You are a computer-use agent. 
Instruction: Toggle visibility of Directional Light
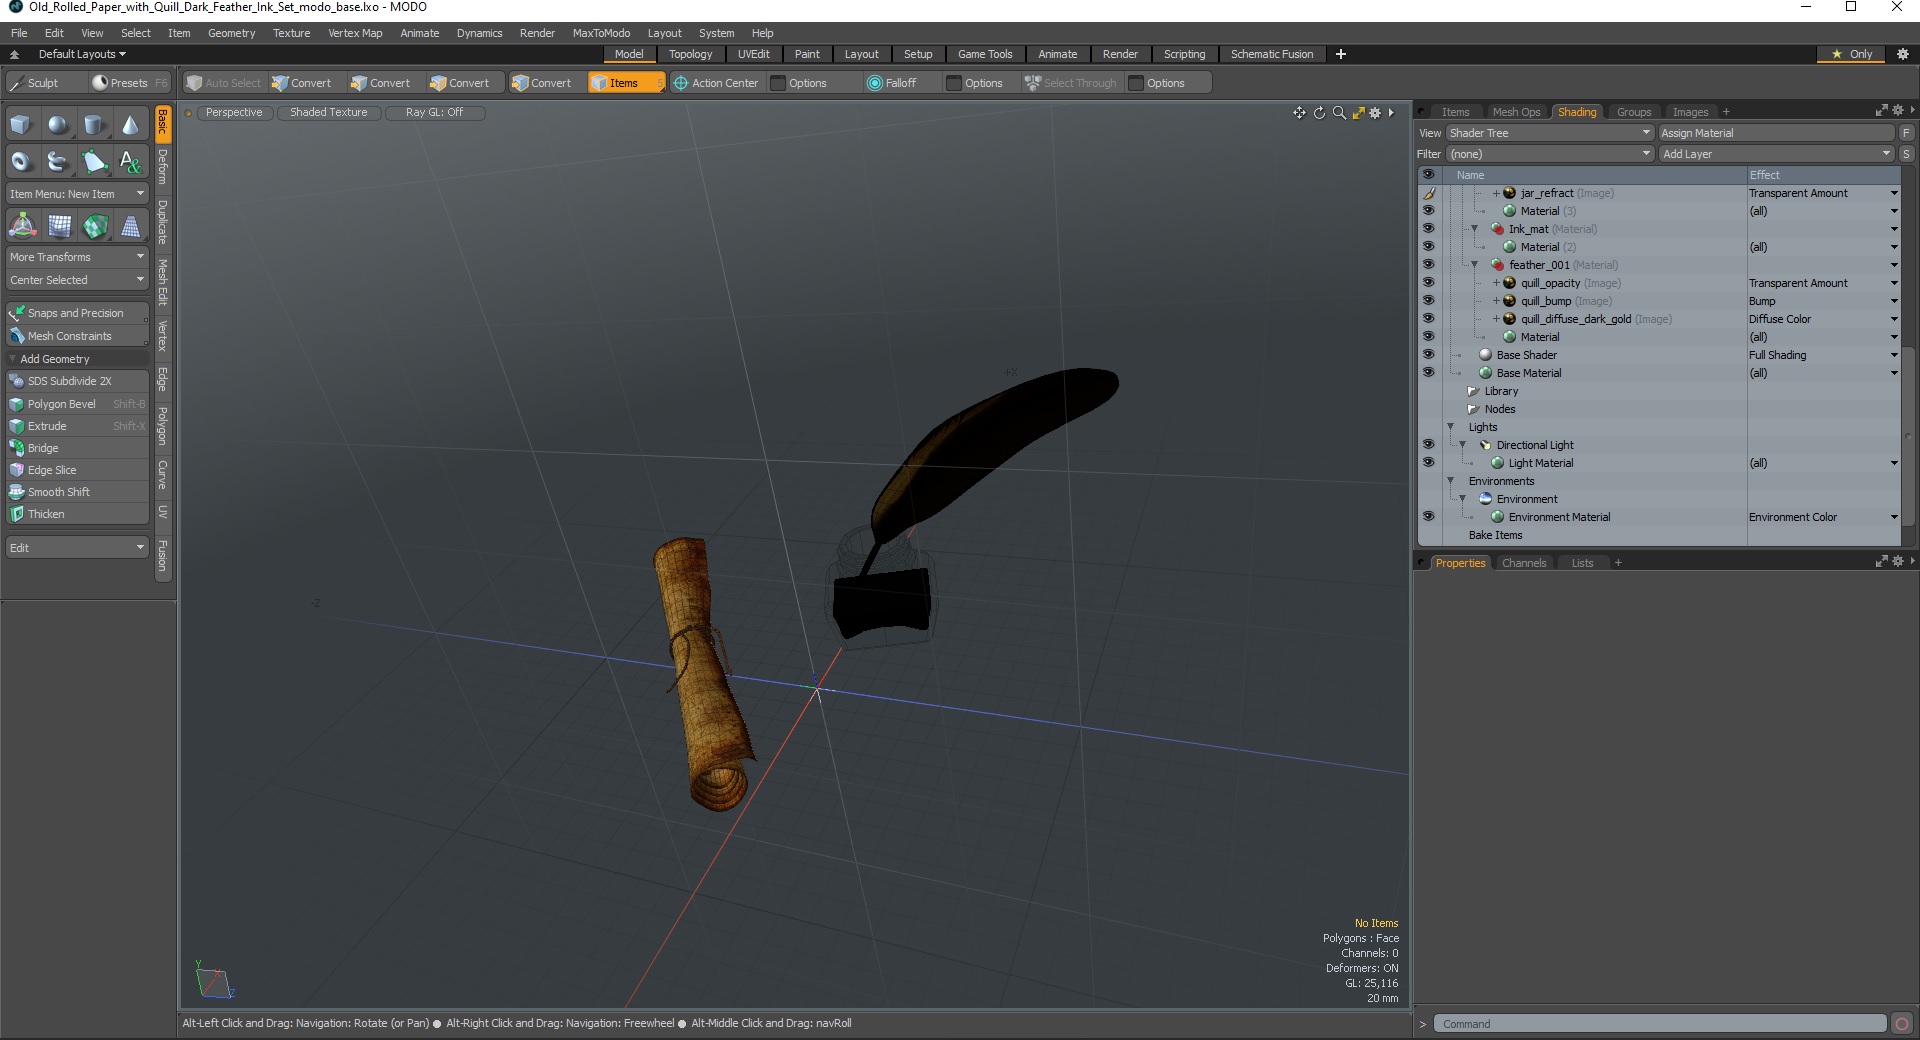[x=1429, y=445]
